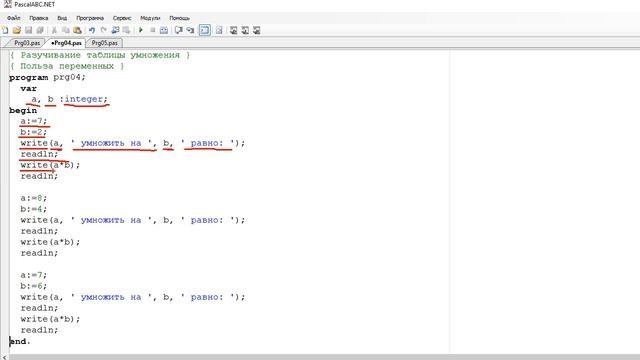Click the first of three window layout icons
The height and width of the screenshot is (360, 640).
(x=233, y=30)
